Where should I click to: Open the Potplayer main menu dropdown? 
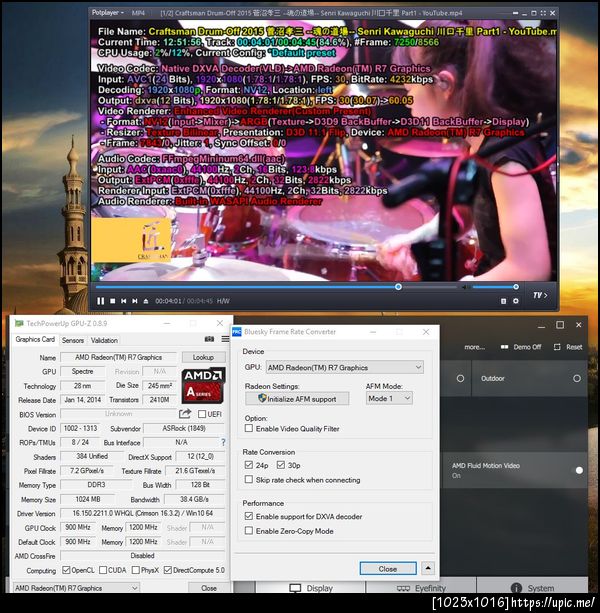pyautogui.click(x=107, y=13)
